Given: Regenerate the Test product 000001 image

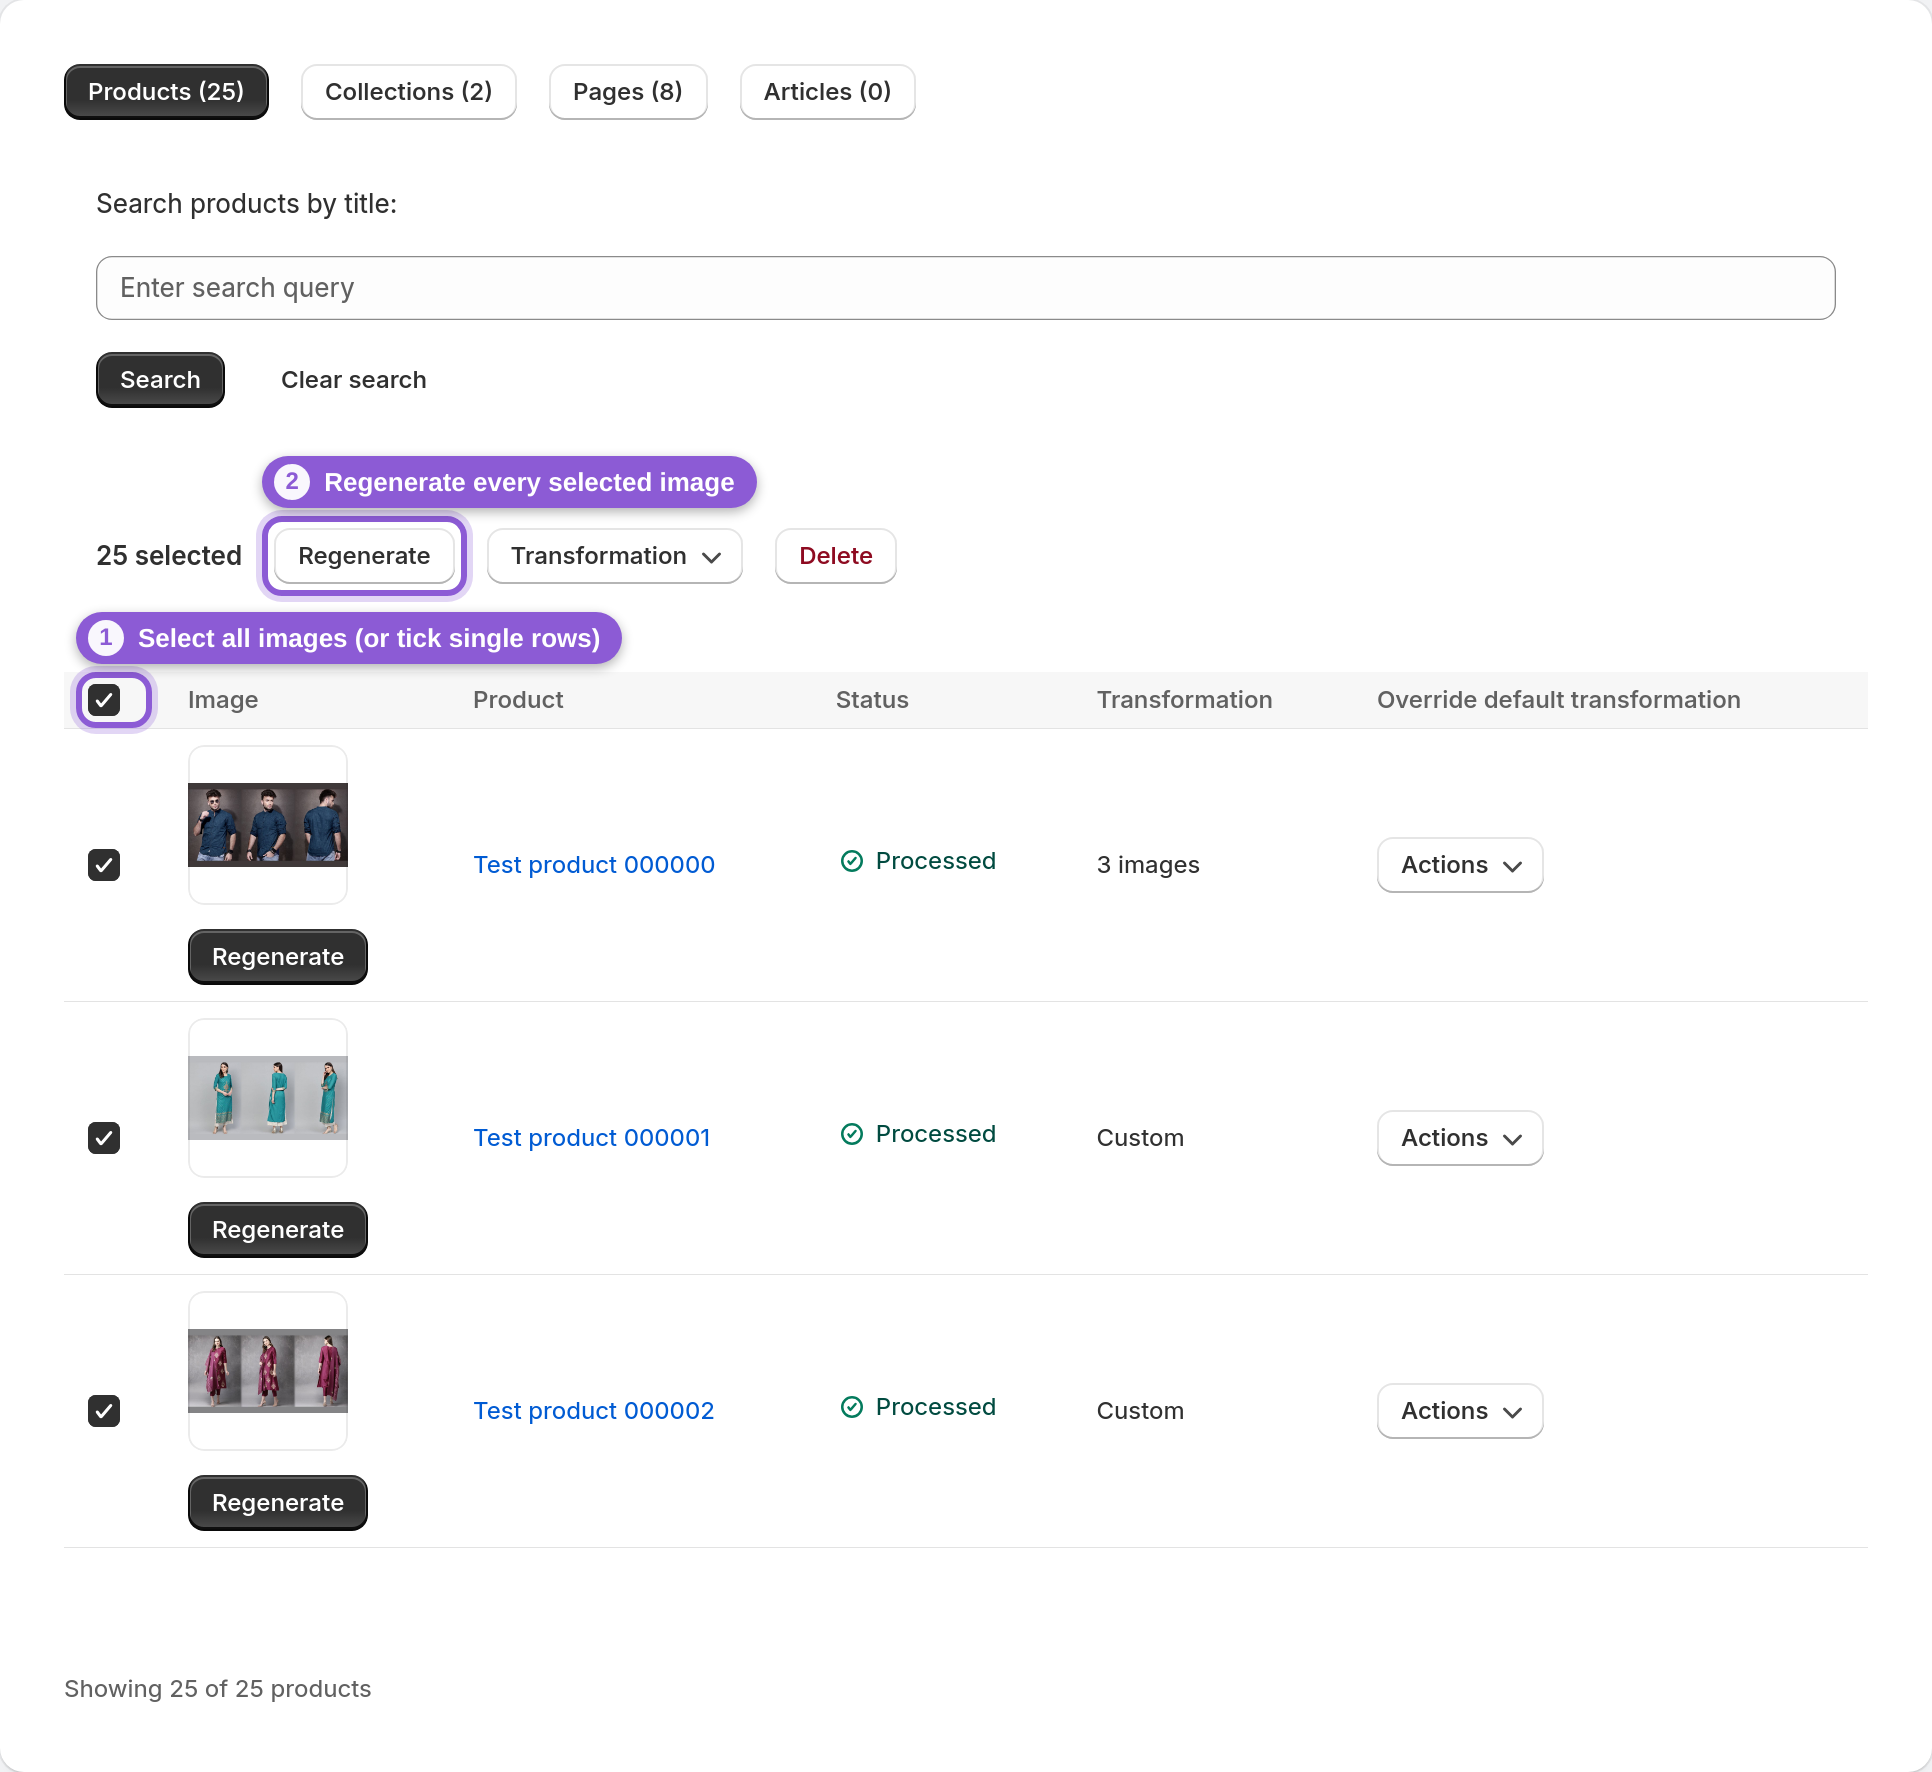Looking at the screenshot, I should (278, 1230).
